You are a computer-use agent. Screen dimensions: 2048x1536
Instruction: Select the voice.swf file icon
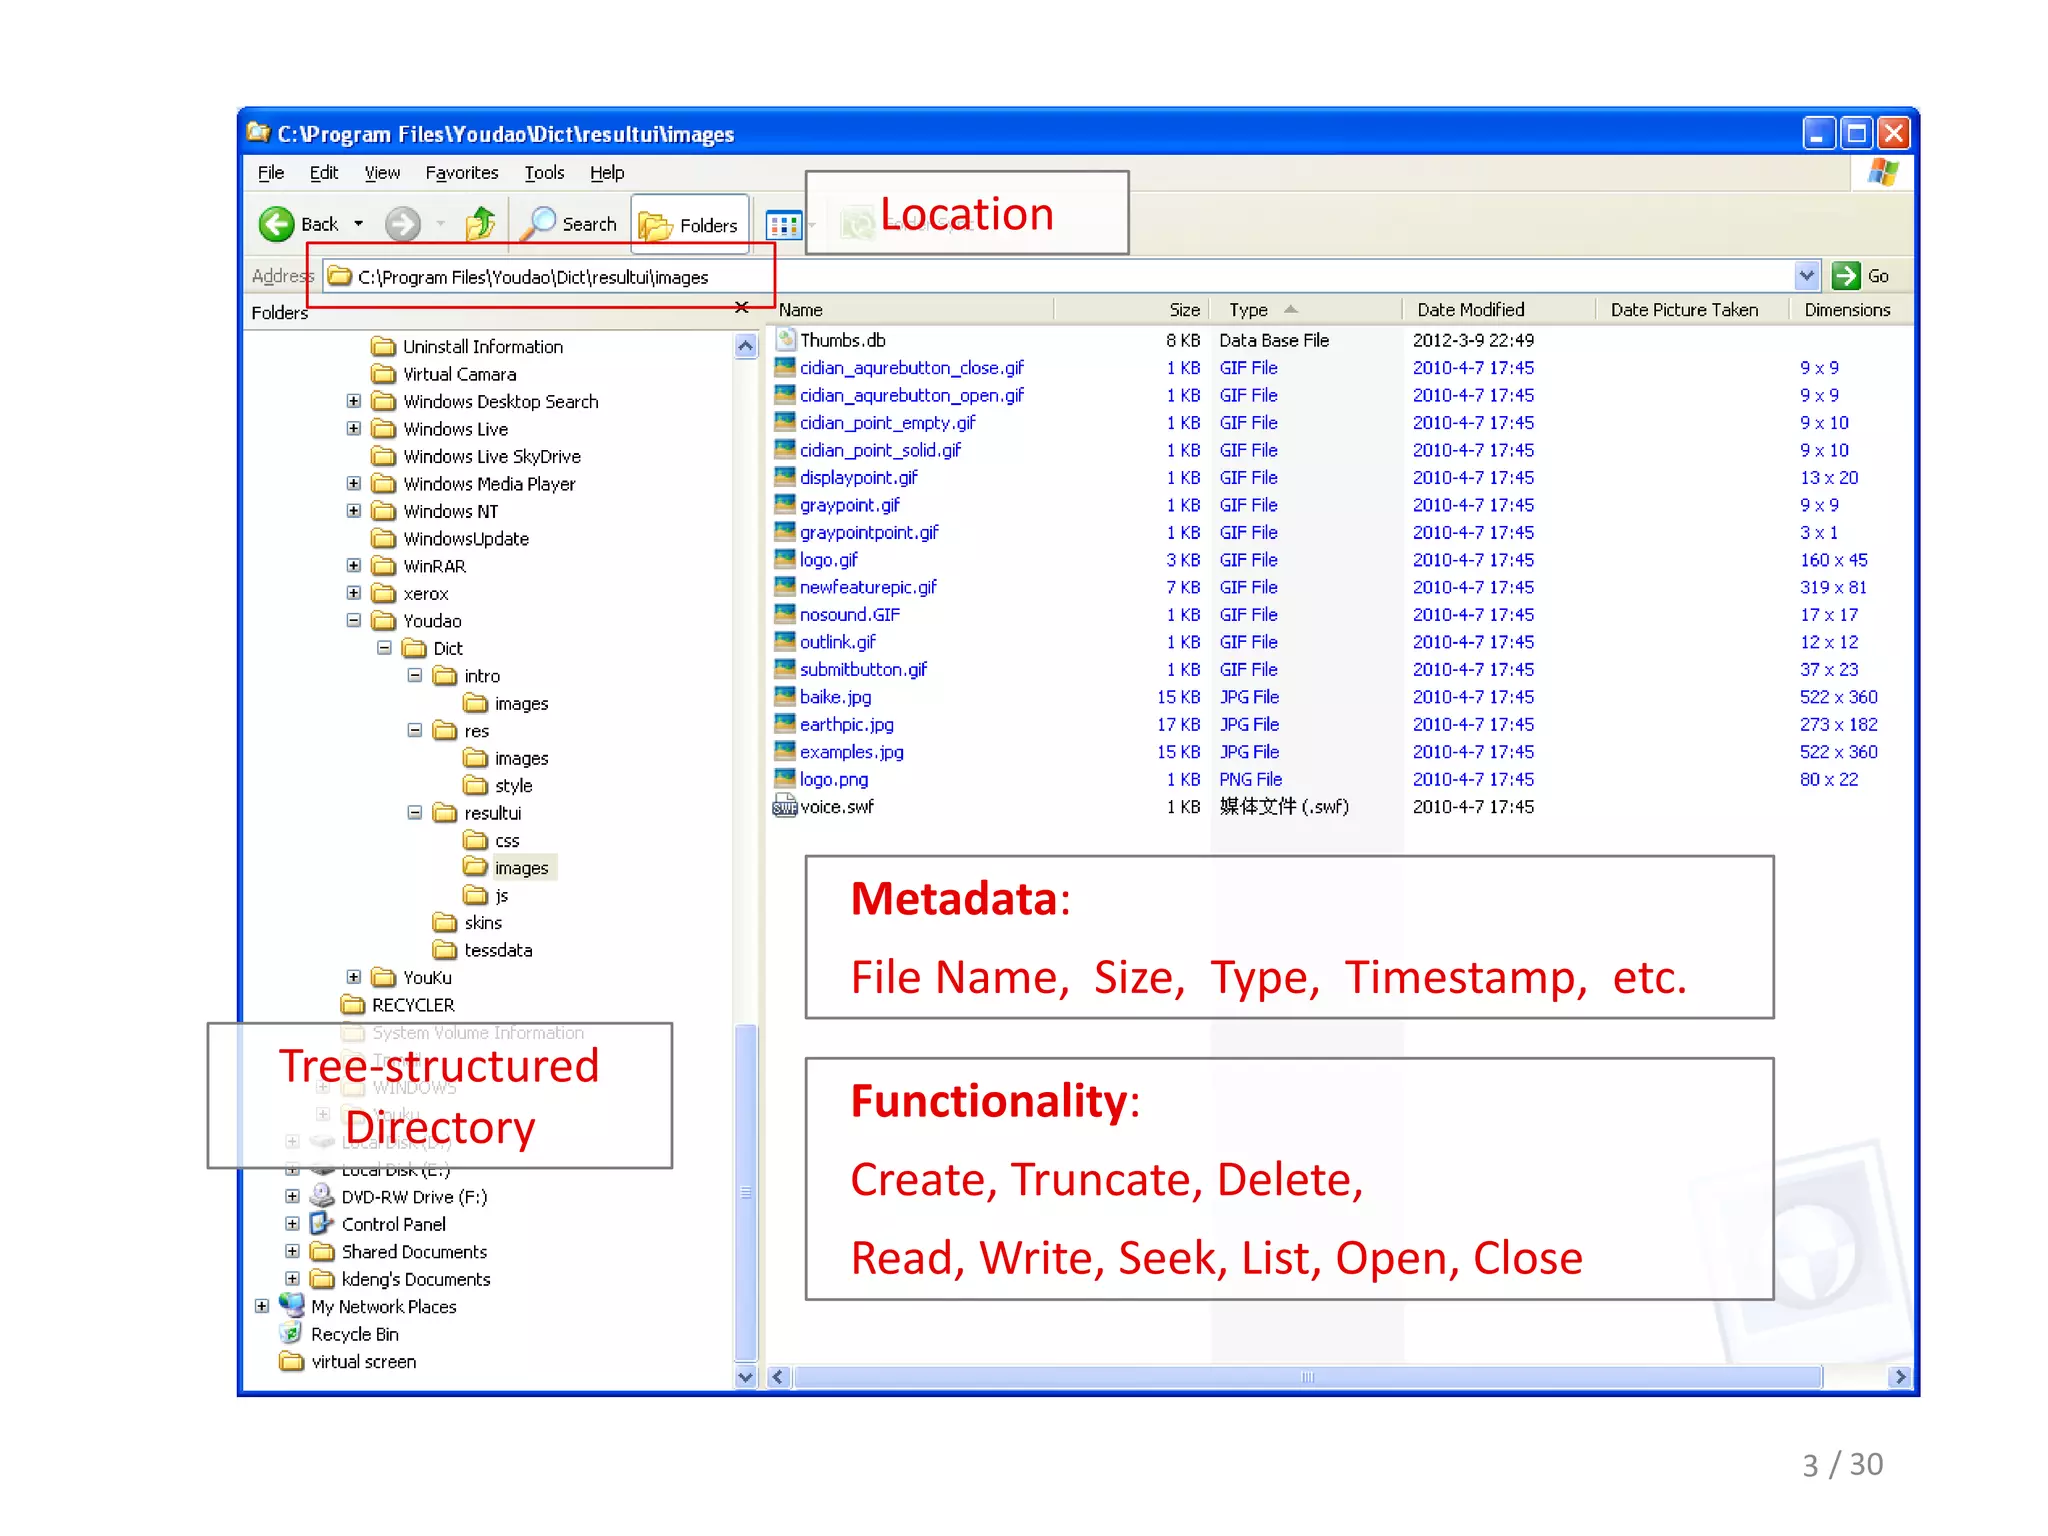[x=784, y=807]
